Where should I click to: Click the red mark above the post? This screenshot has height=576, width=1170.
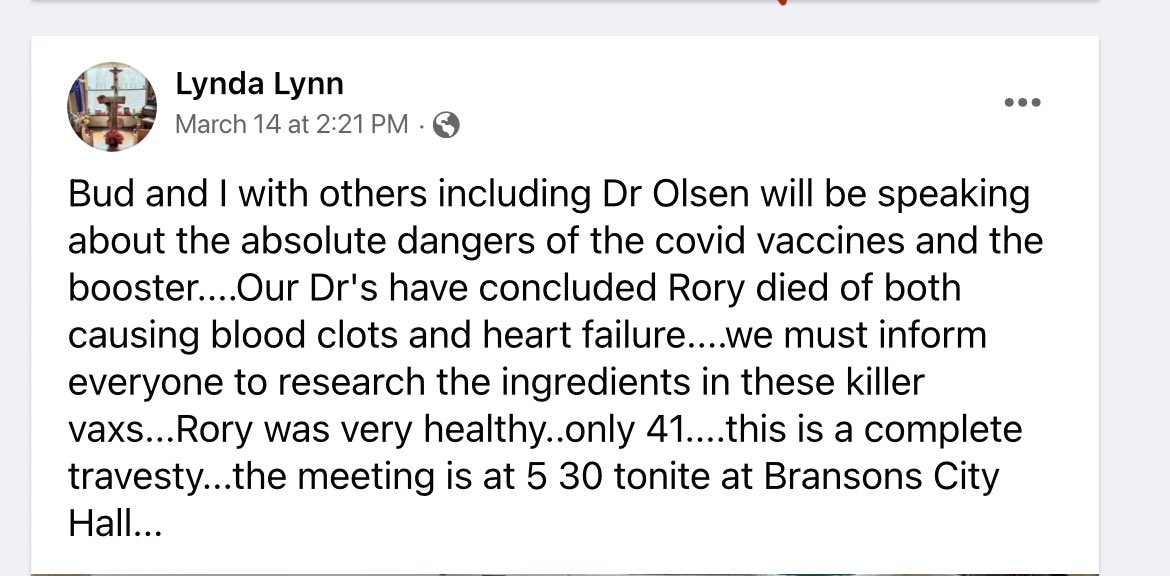pos(782,2)
